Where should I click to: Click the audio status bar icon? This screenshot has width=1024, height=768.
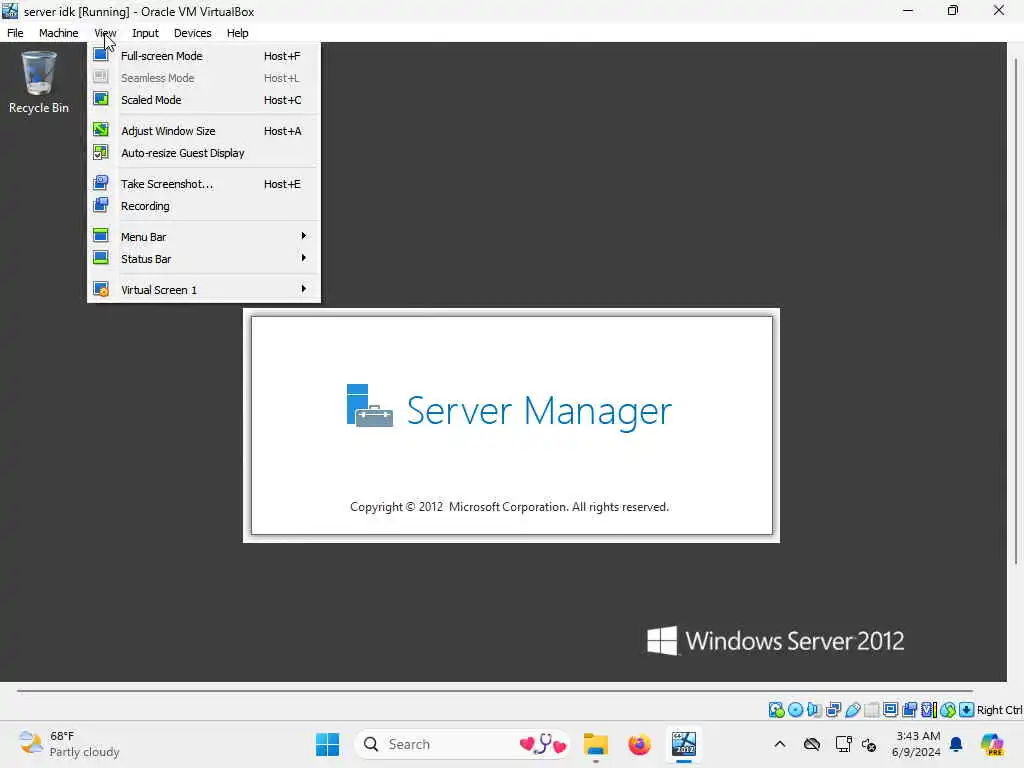tap(814, 710)
